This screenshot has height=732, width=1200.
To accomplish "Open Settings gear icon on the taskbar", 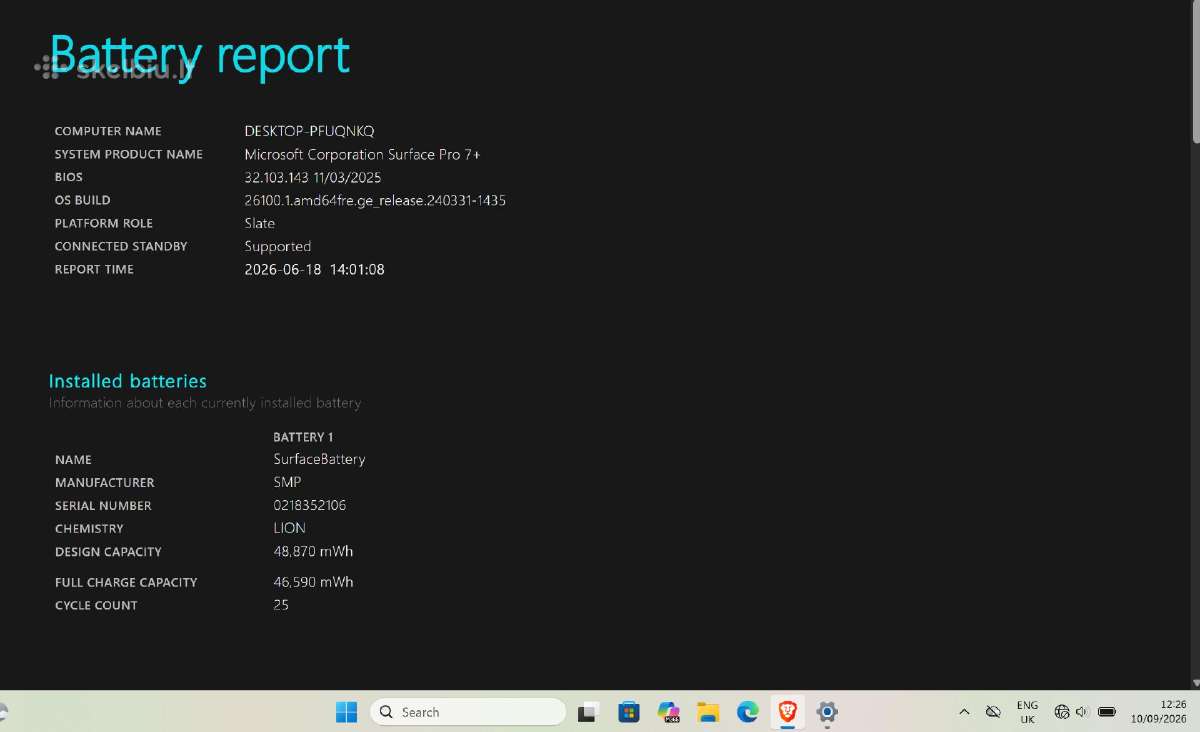I will pyautogui.click(x=826, y=712).
